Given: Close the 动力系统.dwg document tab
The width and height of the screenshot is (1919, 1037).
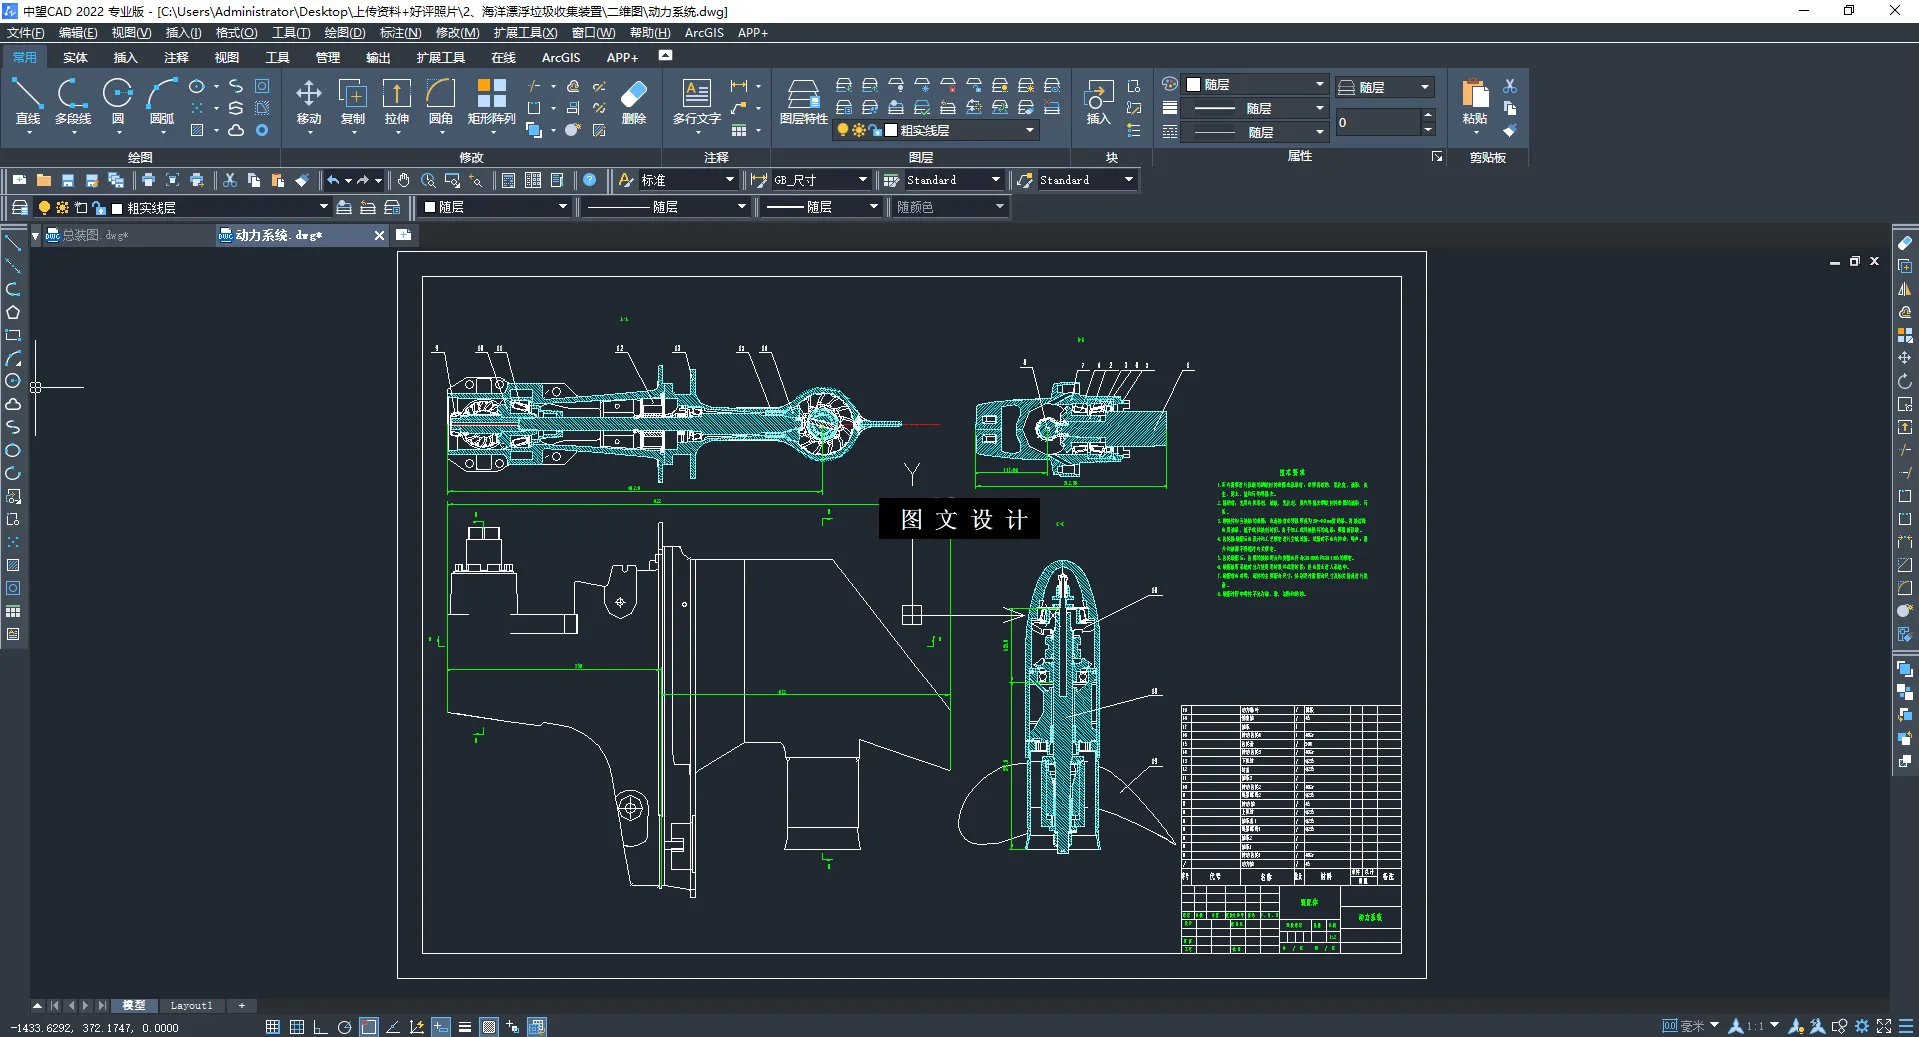Looking at the screenshot, I should (379, 235).
